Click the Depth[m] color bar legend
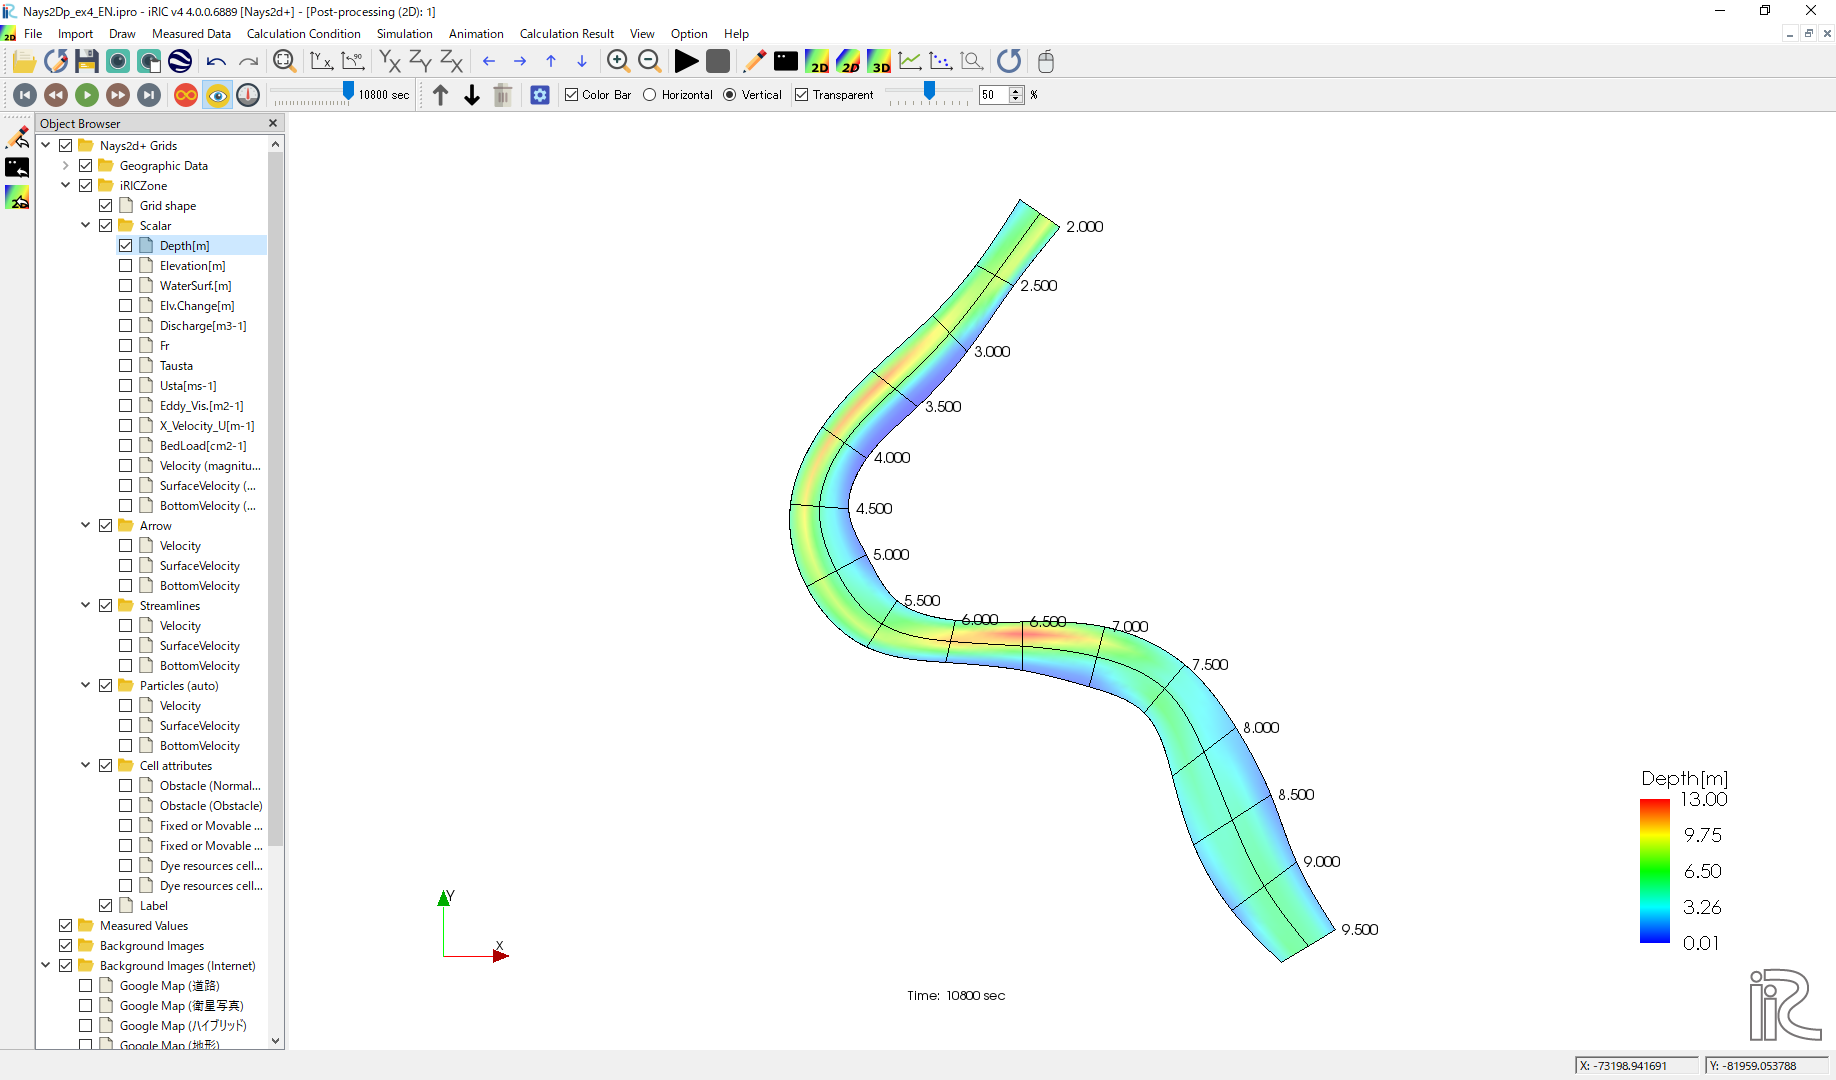 [x=1684, y=861]
